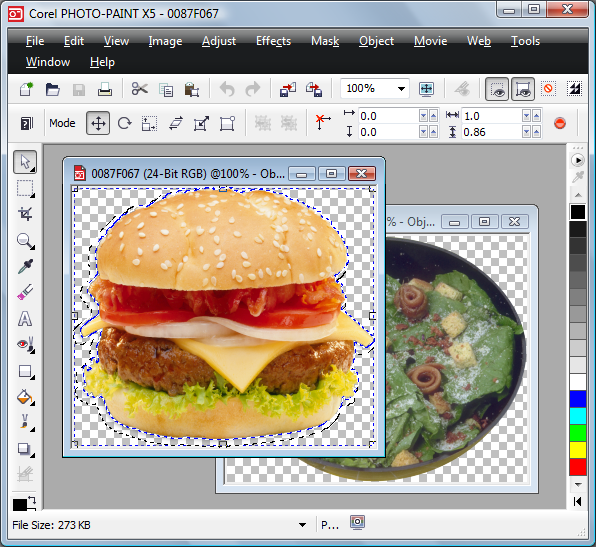This screenshot has width=596, height=547.
Task: Toggle Show Object Marquee
Action: 523,89
